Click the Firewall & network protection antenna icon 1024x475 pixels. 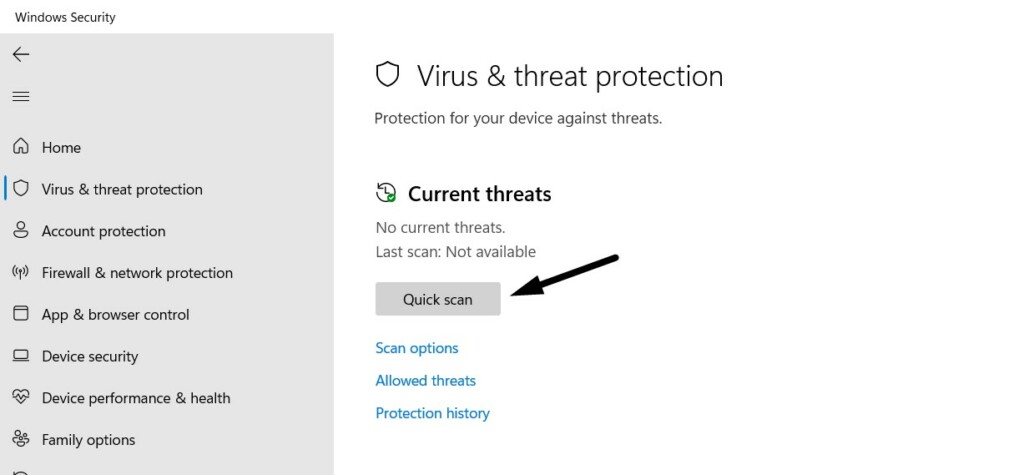20,272
